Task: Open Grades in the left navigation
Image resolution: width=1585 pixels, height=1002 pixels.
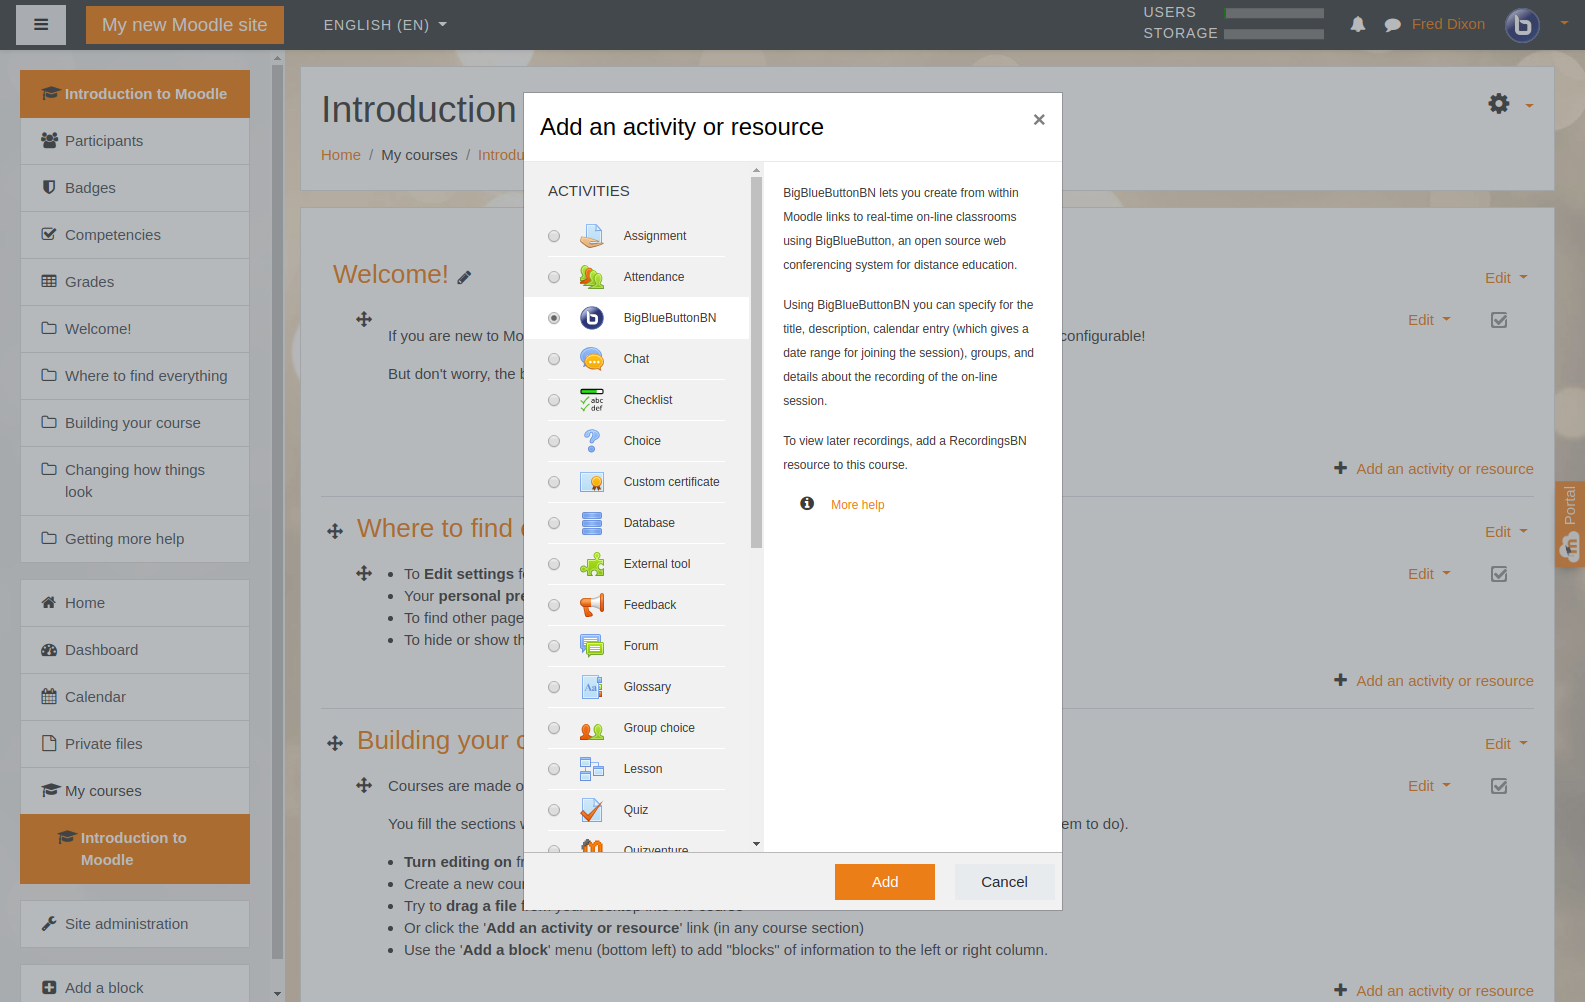Action: (90, 282)
